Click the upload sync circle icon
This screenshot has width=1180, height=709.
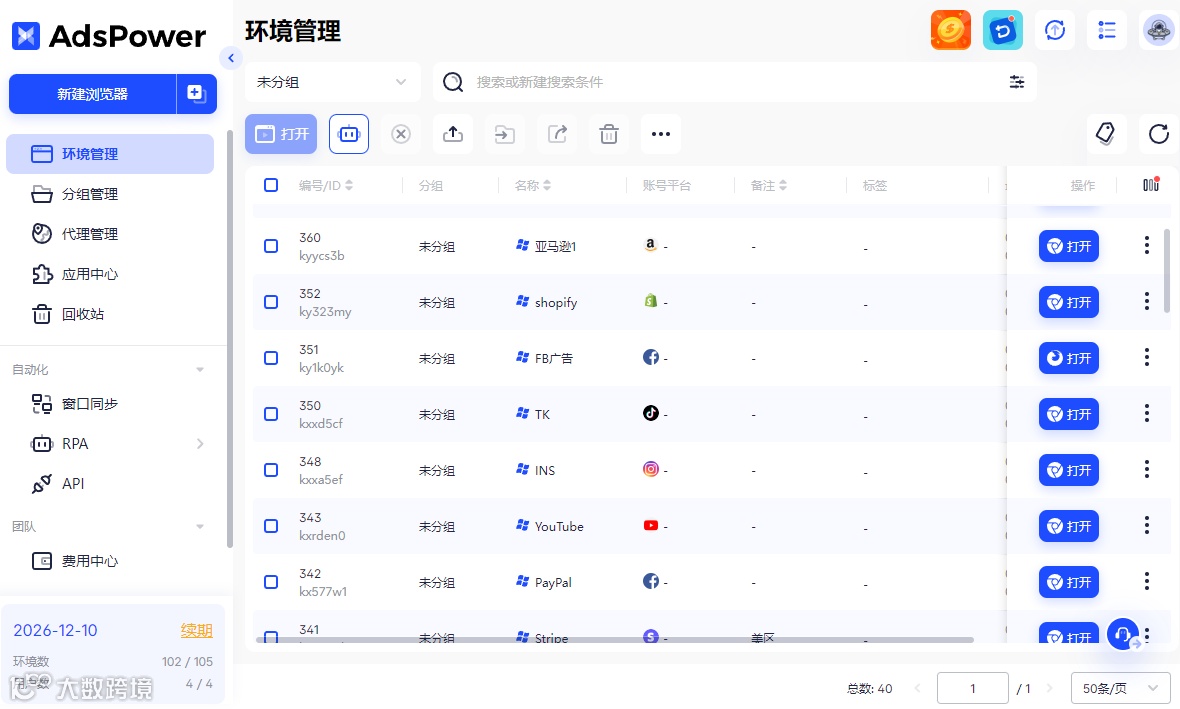[x=1055, y=30]
